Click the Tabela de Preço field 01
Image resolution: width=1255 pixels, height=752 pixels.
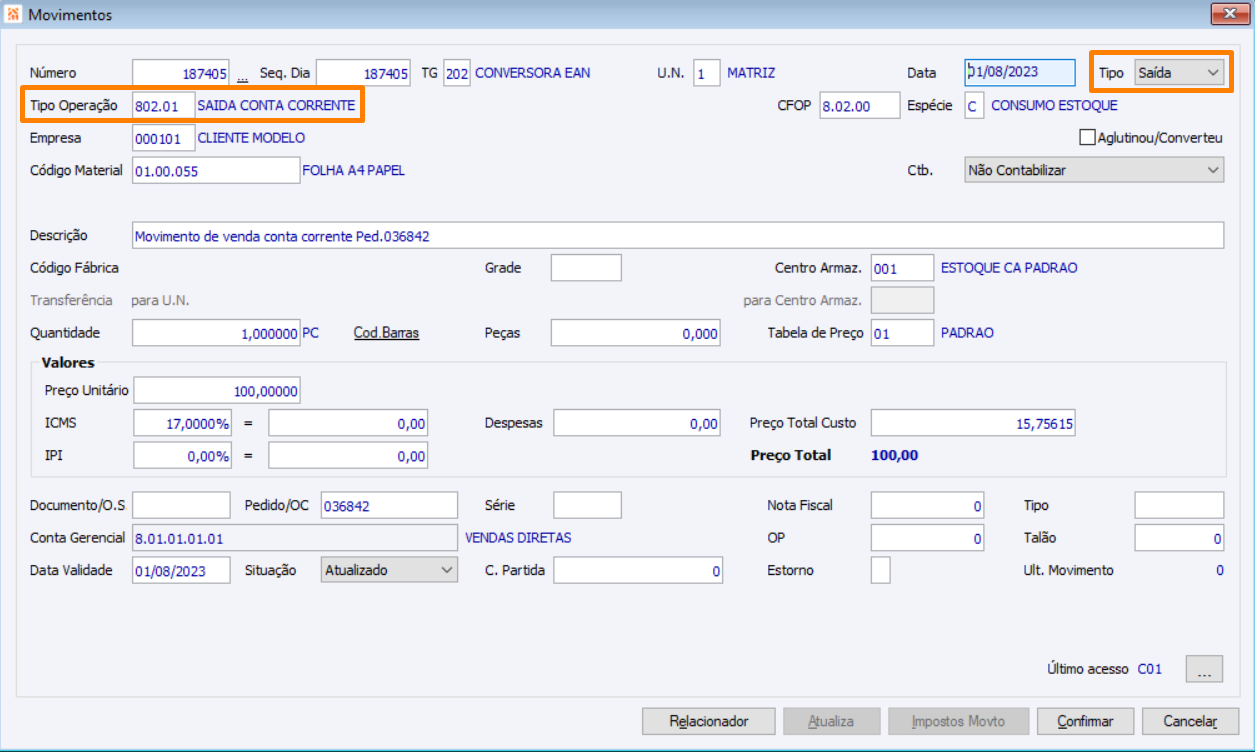pos(902,333)
